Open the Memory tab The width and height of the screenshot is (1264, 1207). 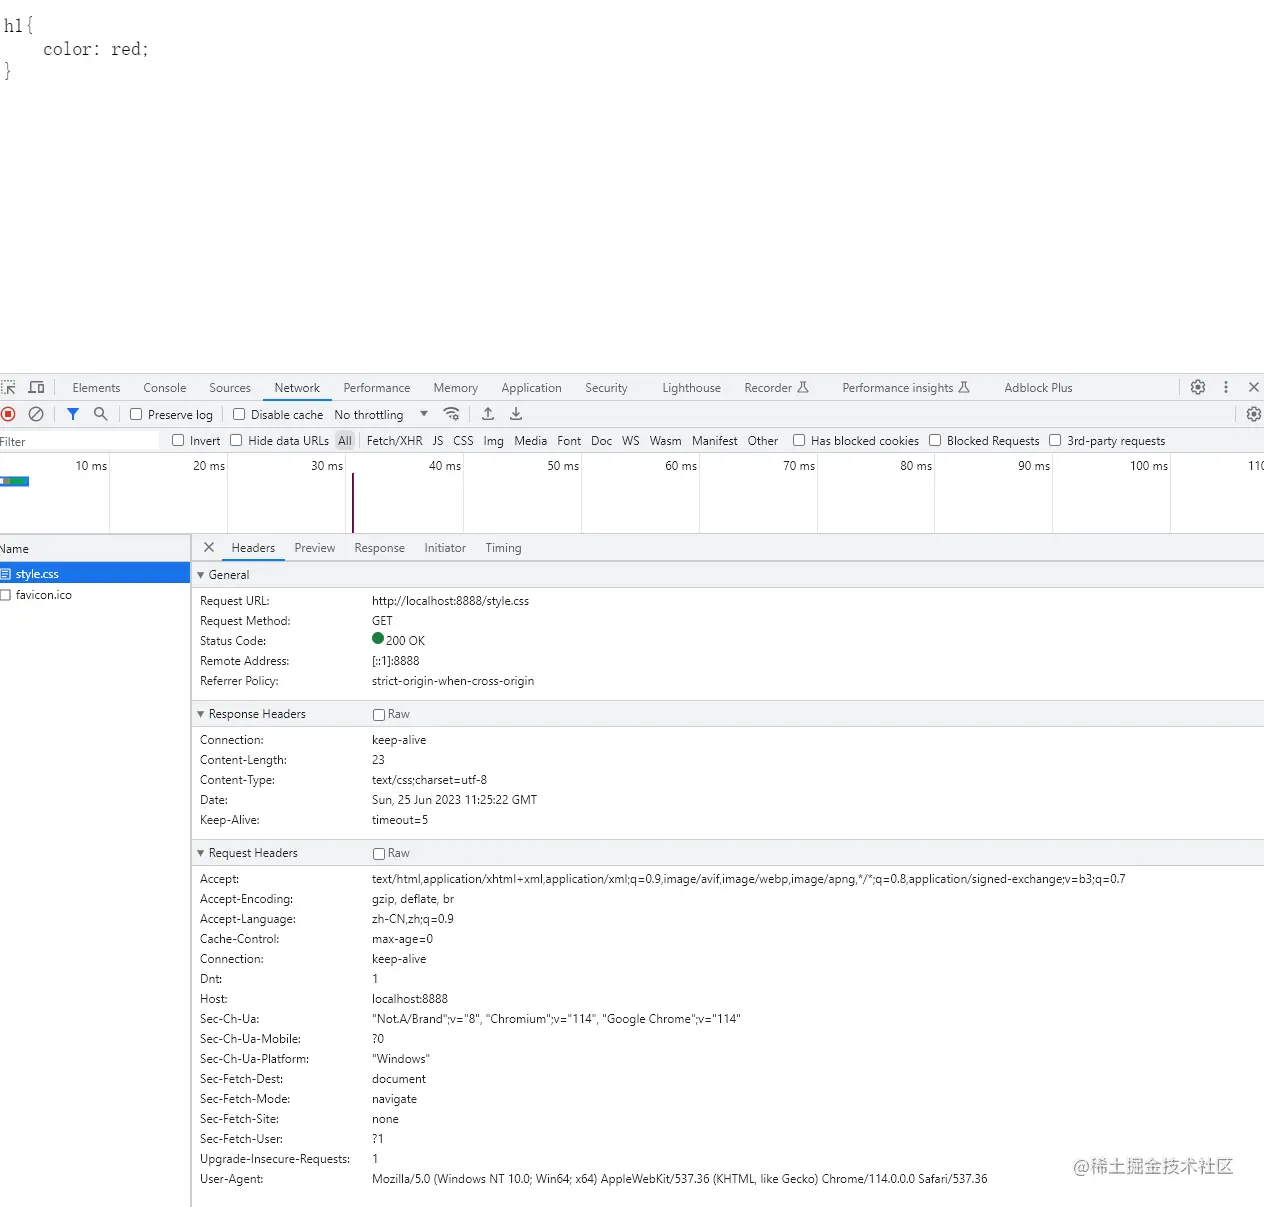point(456,388)
